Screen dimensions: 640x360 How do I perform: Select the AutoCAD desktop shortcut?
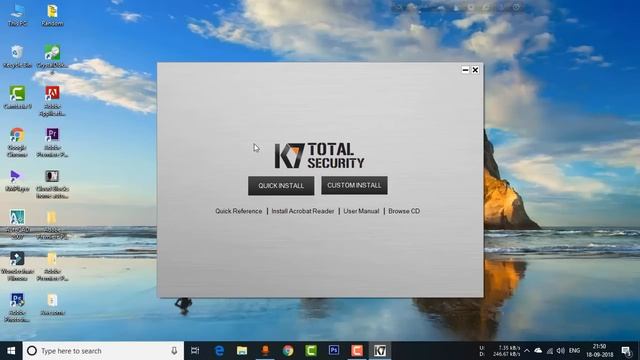[18, 224]
